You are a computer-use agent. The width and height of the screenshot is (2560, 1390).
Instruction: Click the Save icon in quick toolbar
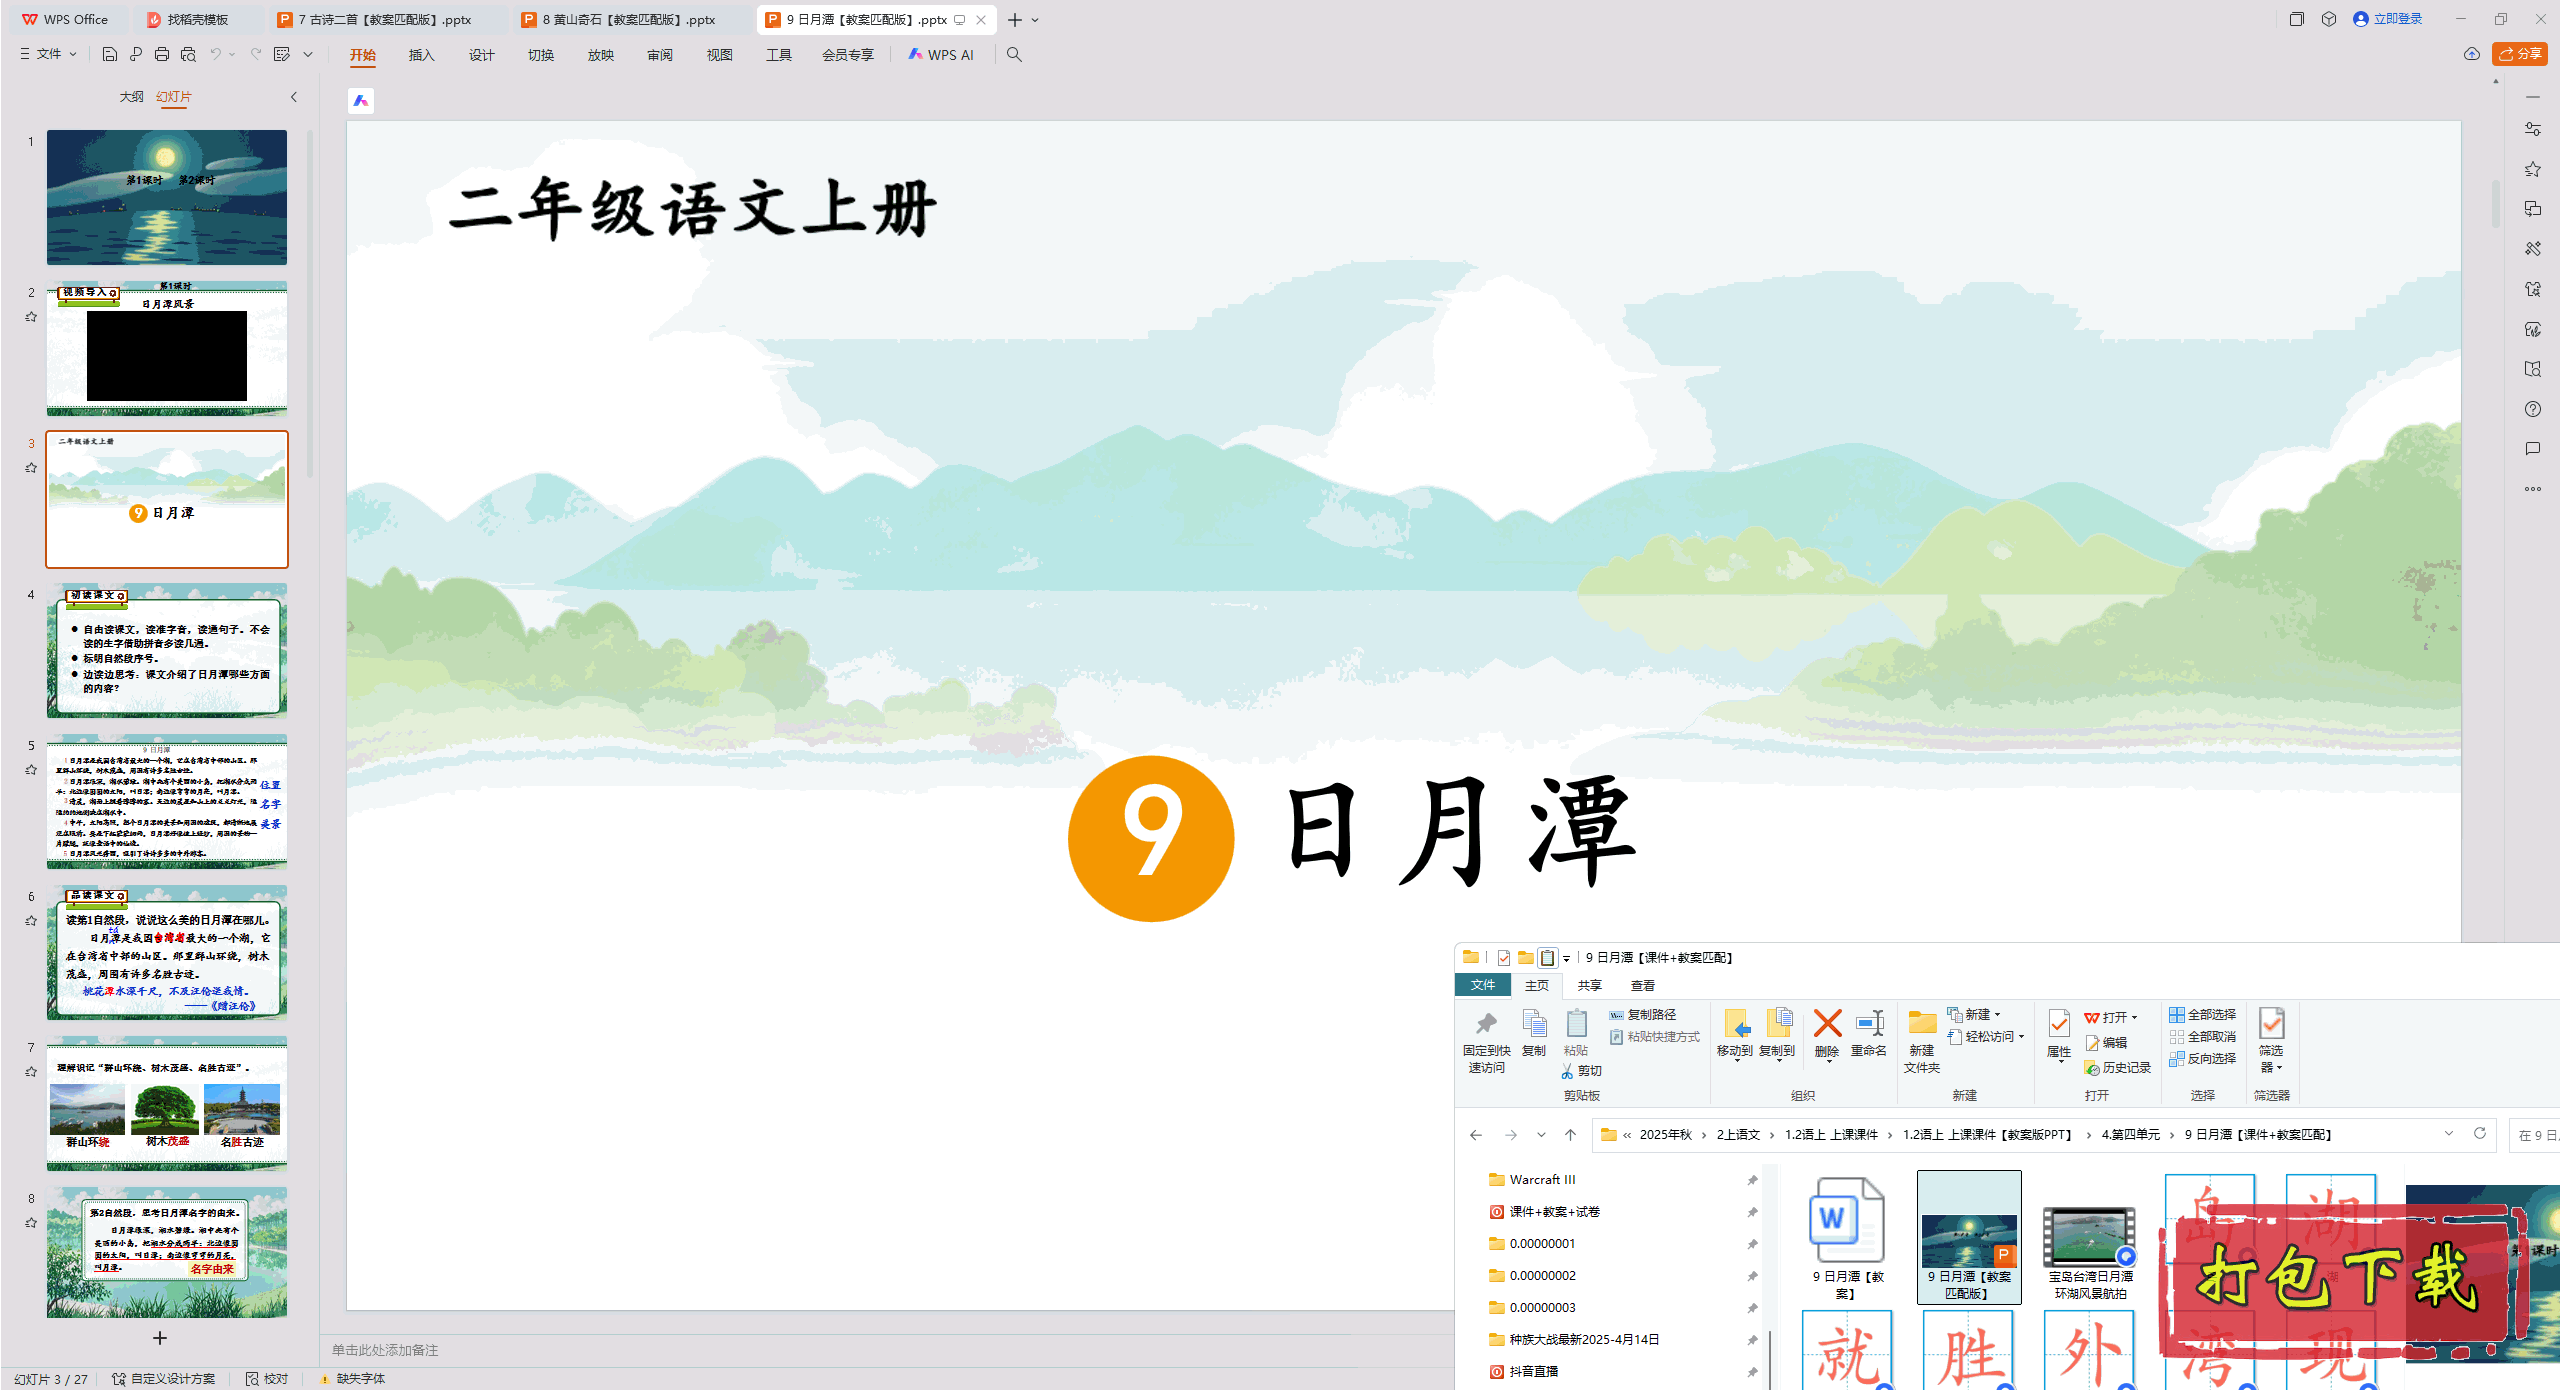tap(110, 54)
